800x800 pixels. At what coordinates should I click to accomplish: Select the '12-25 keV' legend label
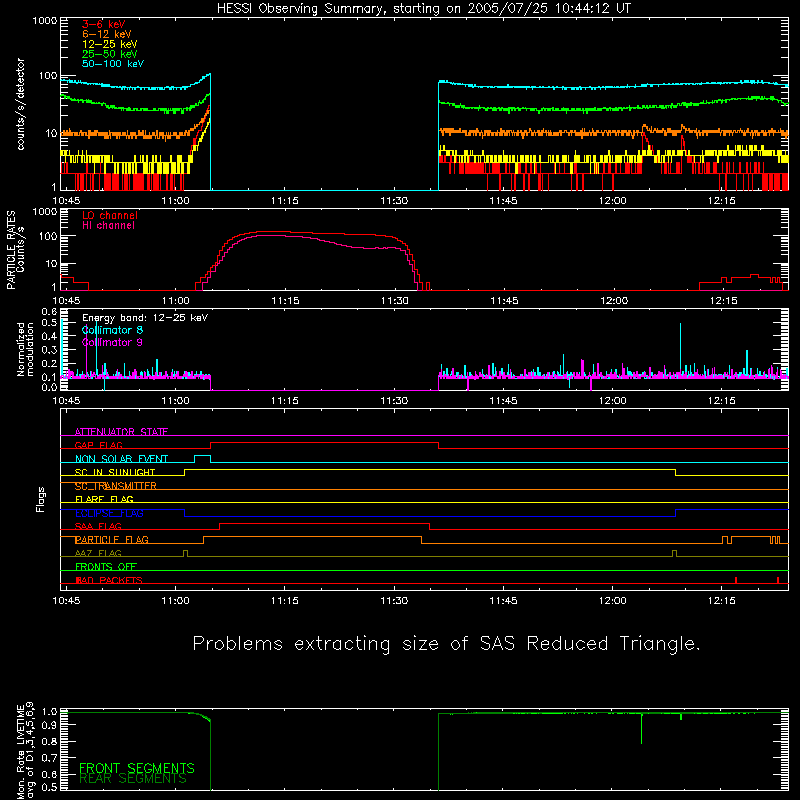click(x=110, y=44)
